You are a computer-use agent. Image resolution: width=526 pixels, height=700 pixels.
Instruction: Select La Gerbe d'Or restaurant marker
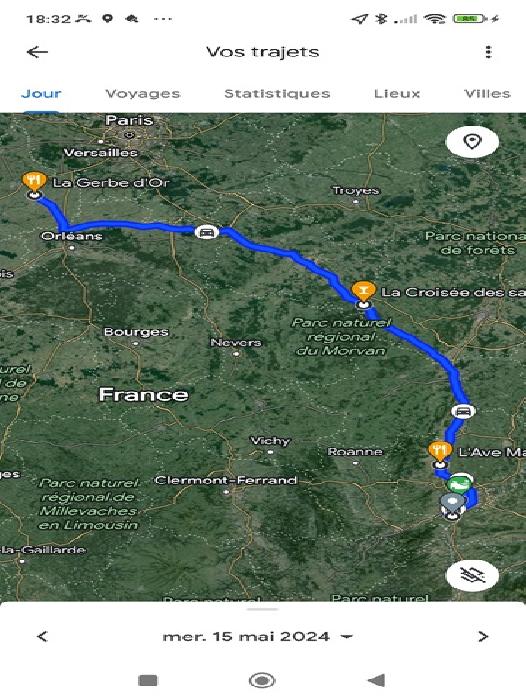[34, 183]
